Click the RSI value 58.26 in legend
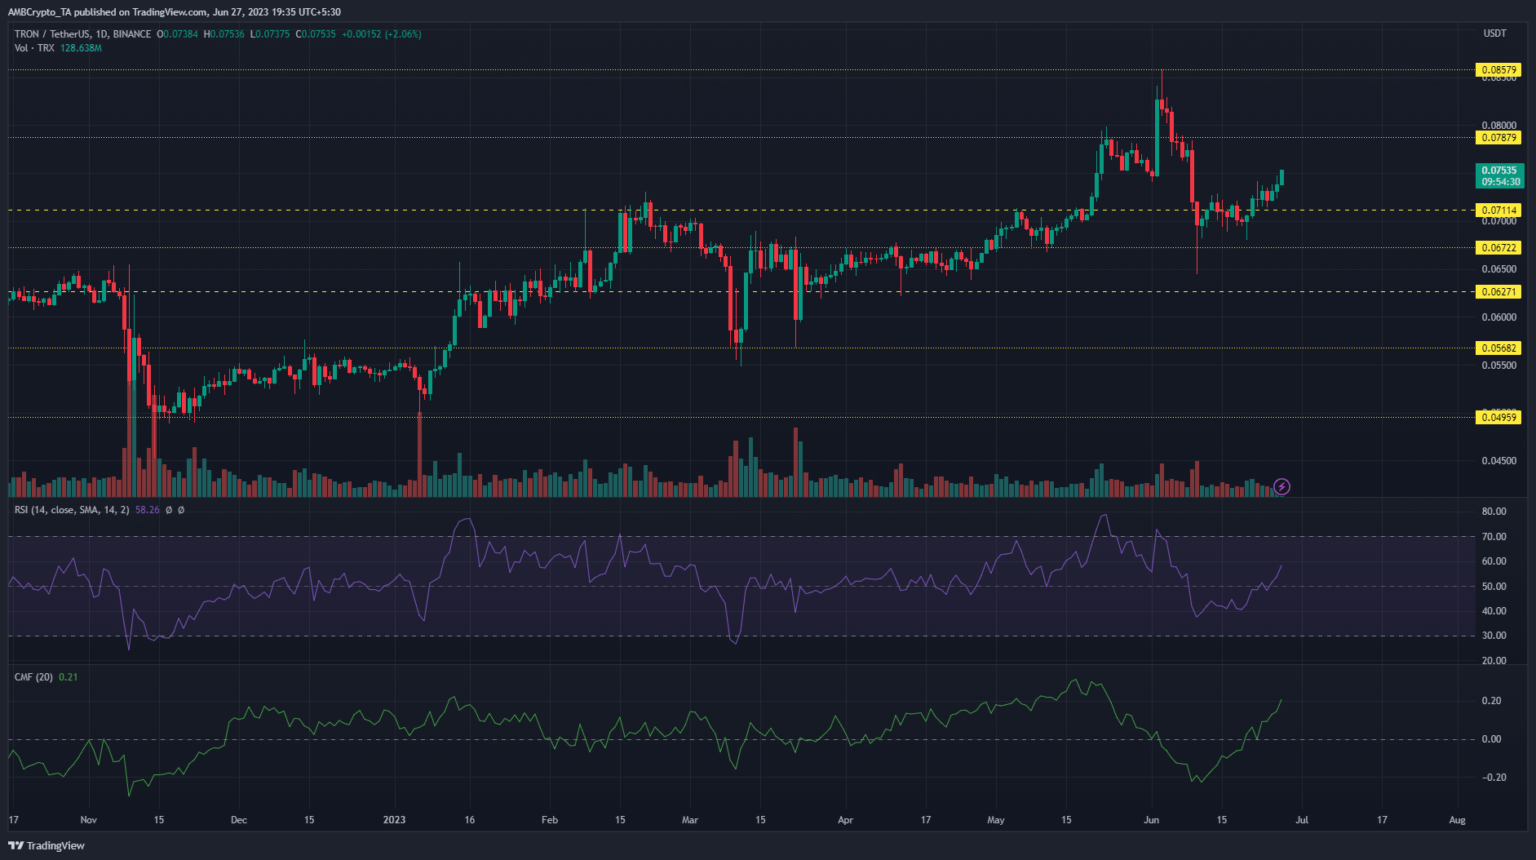The width and height of the screenshot is (1536, 860). pyautogui.click(x=147, y=510)
